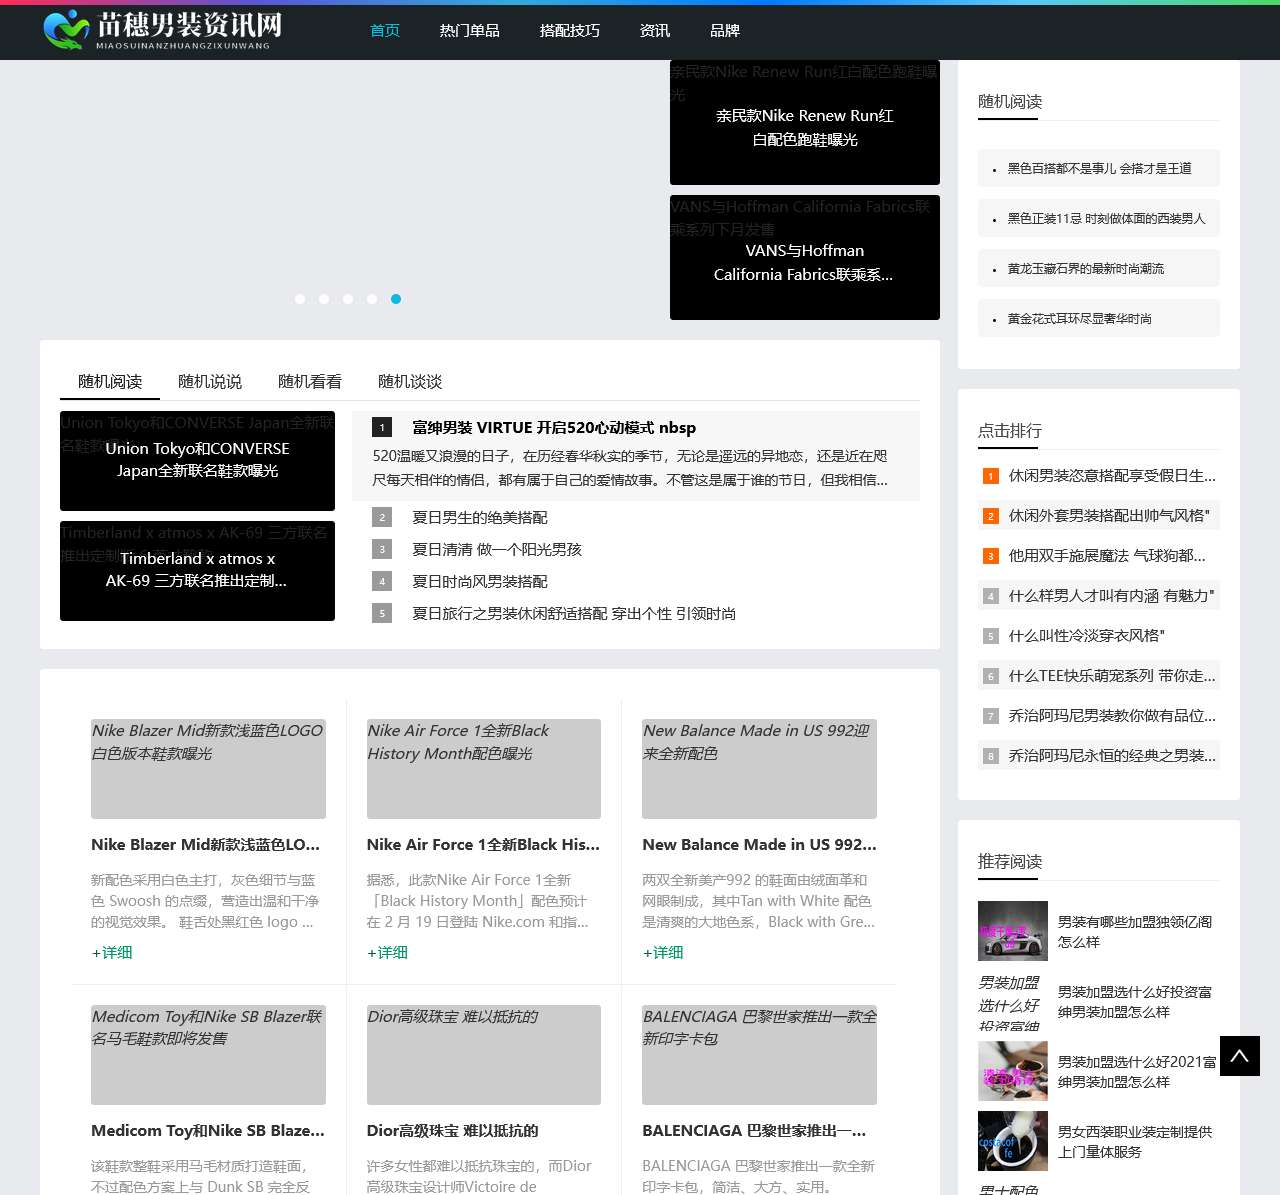This screenshot has width=1280, height=1195.
Task: Open article 富绅男装 VIRTUE 开启520心动模式
Action: click(554, 427)
